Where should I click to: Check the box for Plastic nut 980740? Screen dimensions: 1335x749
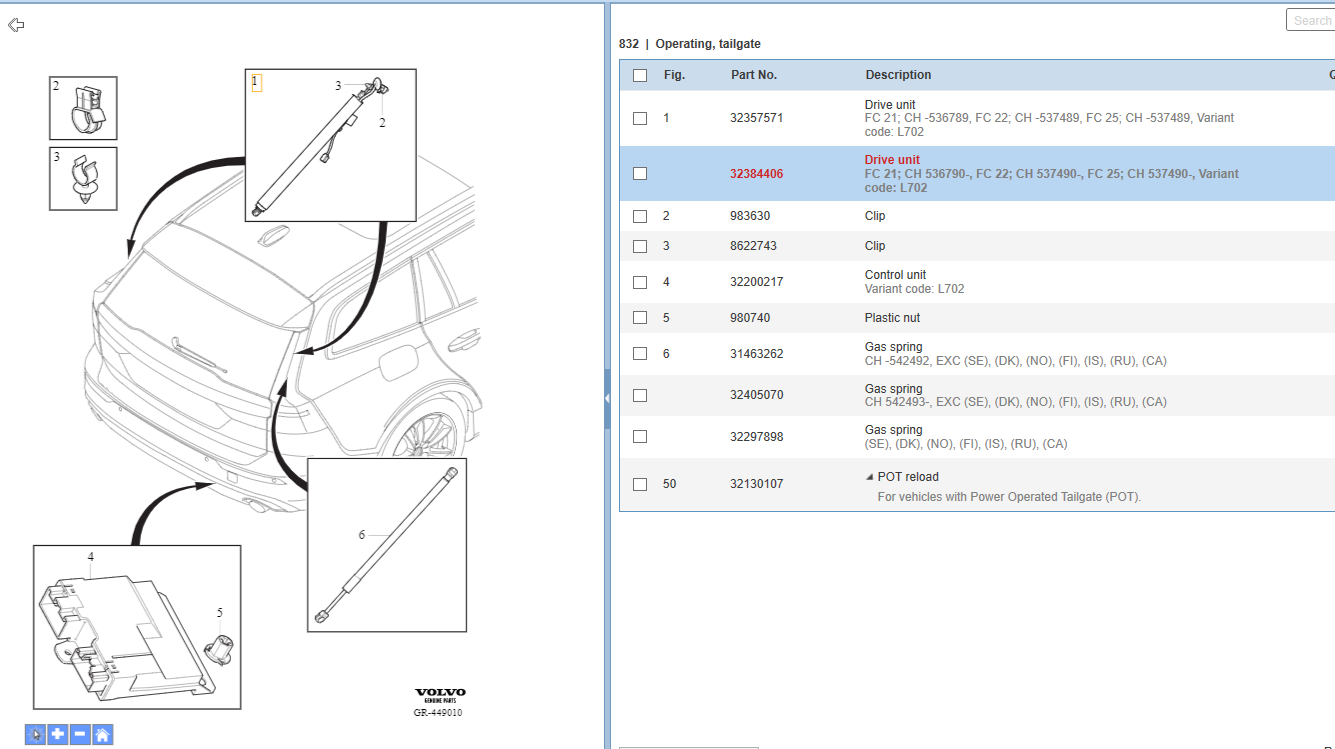(x=640, y=318)
